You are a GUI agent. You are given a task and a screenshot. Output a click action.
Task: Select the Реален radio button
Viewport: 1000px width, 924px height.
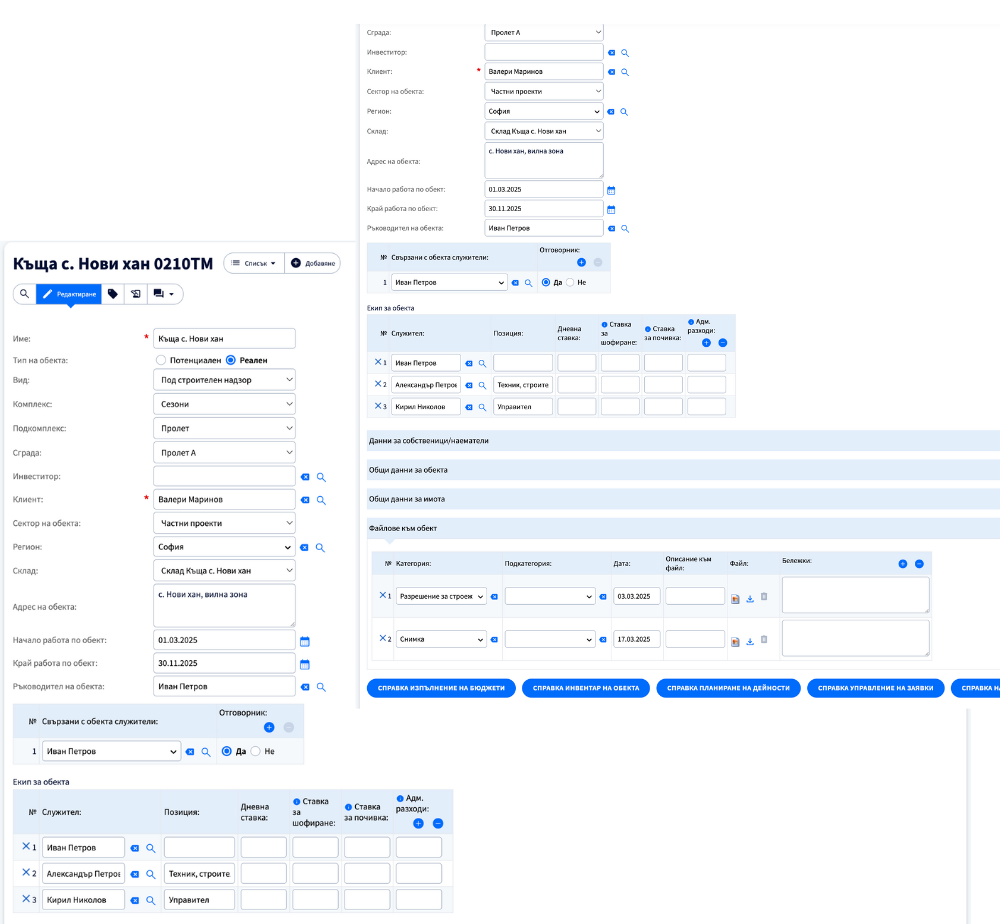point(231,360)
